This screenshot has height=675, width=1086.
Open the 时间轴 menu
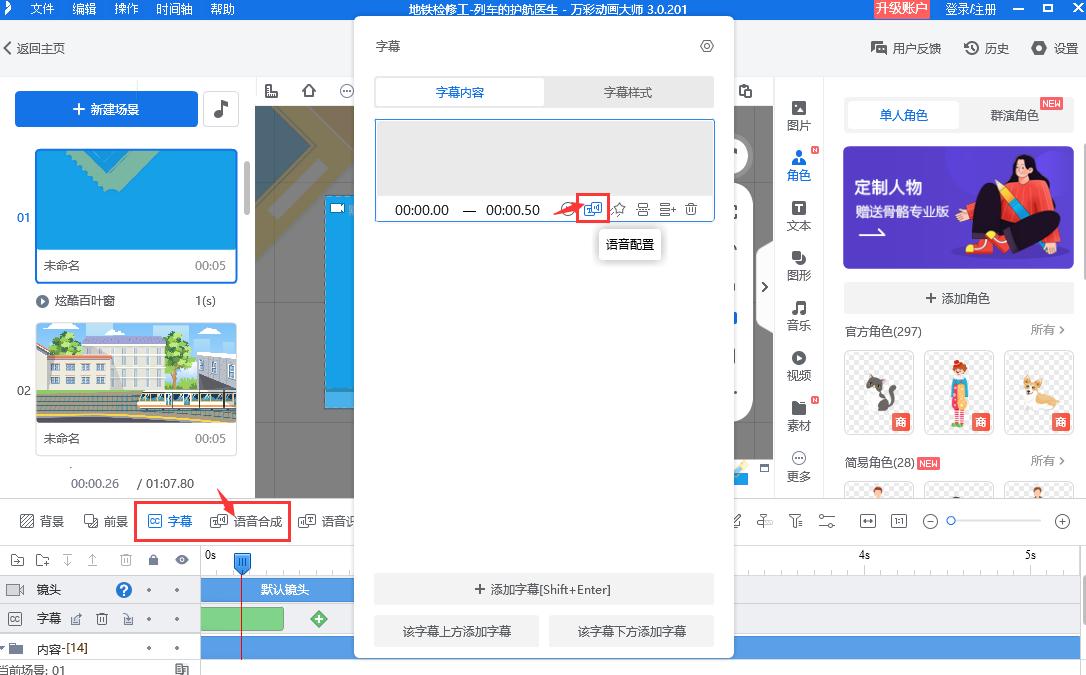pos(174,9)
